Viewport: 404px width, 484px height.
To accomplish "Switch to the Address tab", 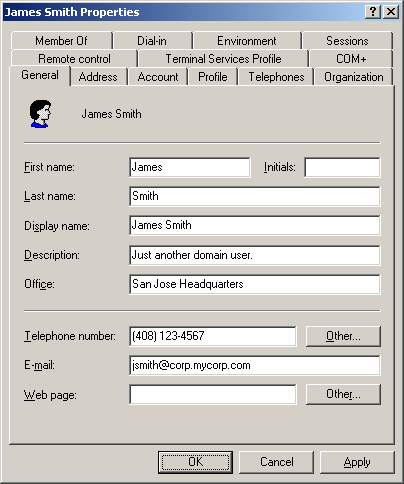I will (98, 77).
